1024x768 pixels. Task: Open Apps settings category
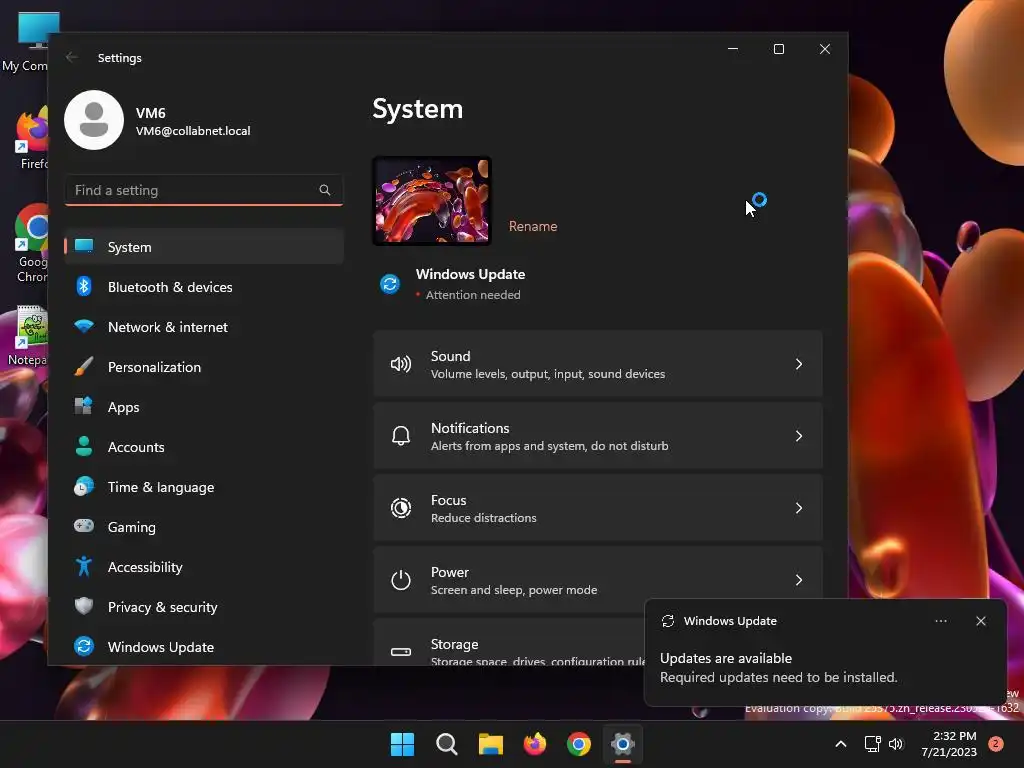tap(204, 407)
